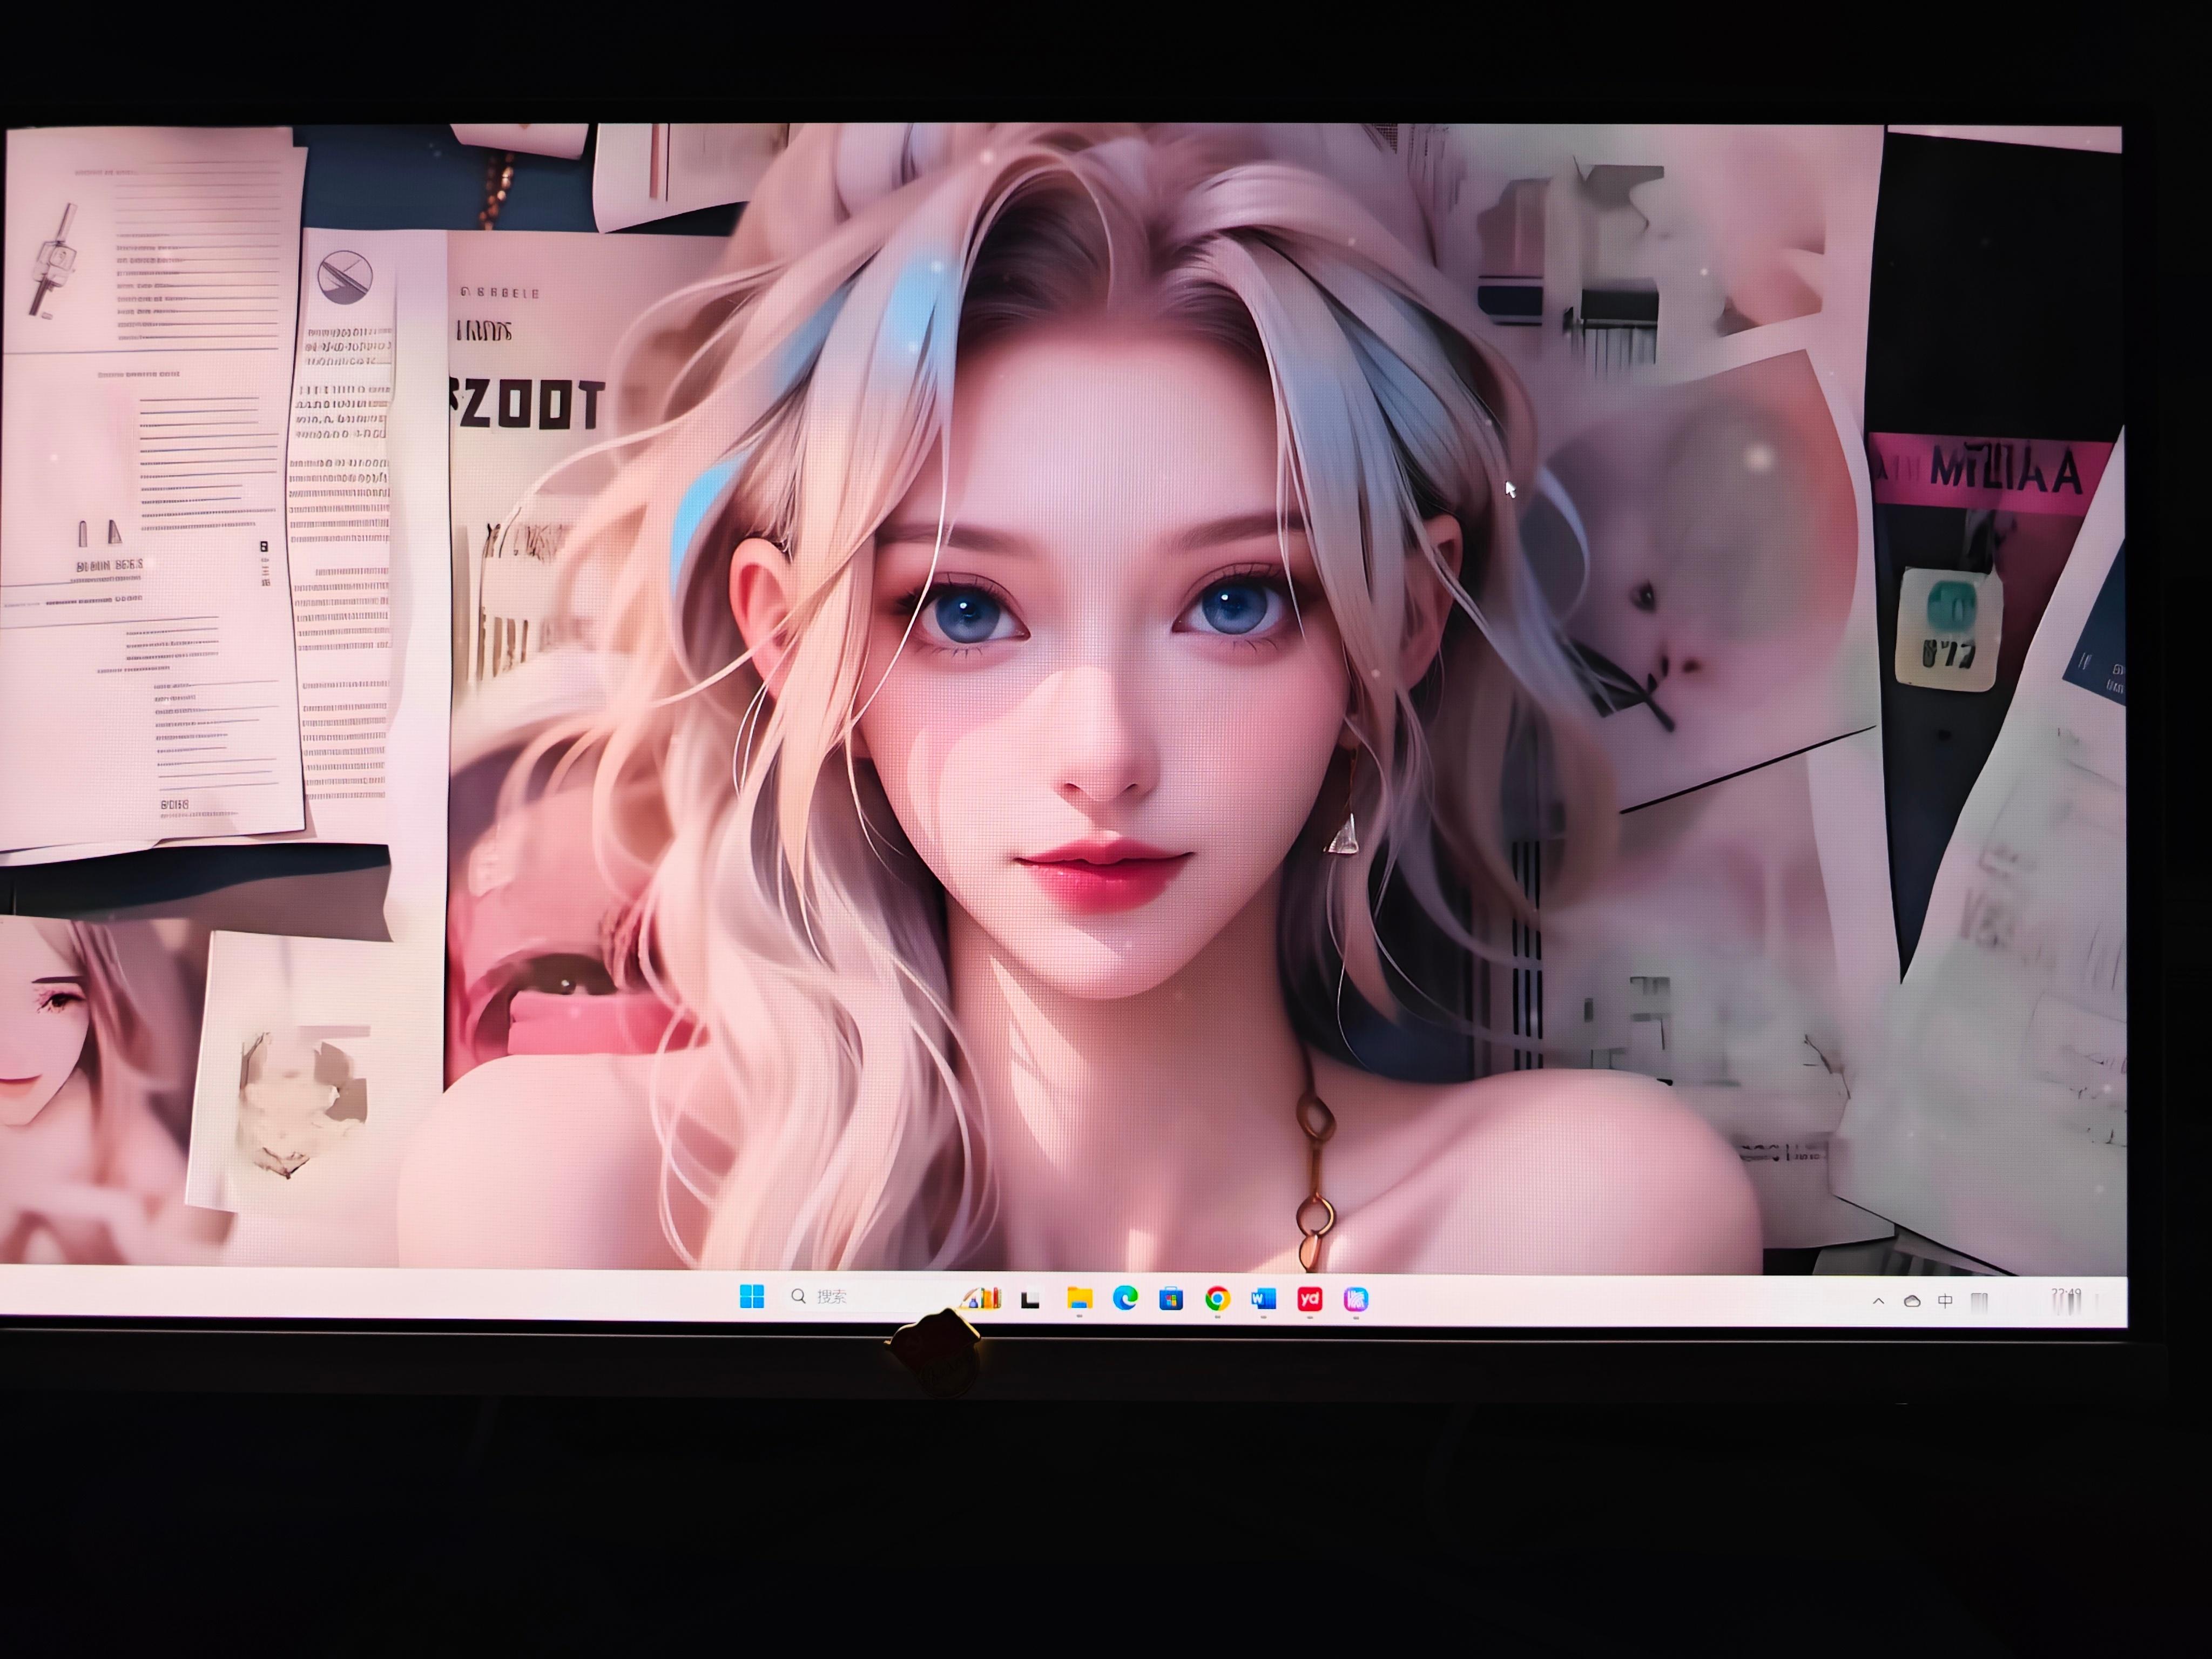Launch Microsoft Edge from the taskbar
This screenshot has height=1659, width=2212.
tap(1125, 1298)
